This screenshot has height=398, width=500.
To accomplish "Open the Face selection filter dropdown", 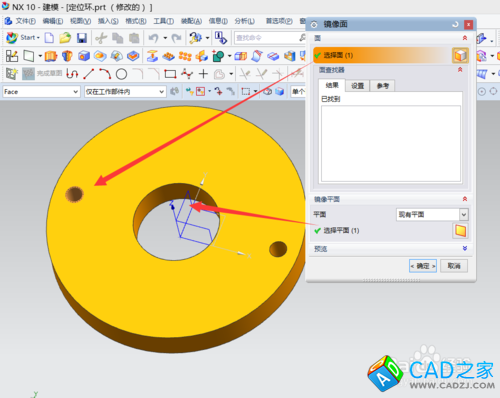I will point(41,92).
